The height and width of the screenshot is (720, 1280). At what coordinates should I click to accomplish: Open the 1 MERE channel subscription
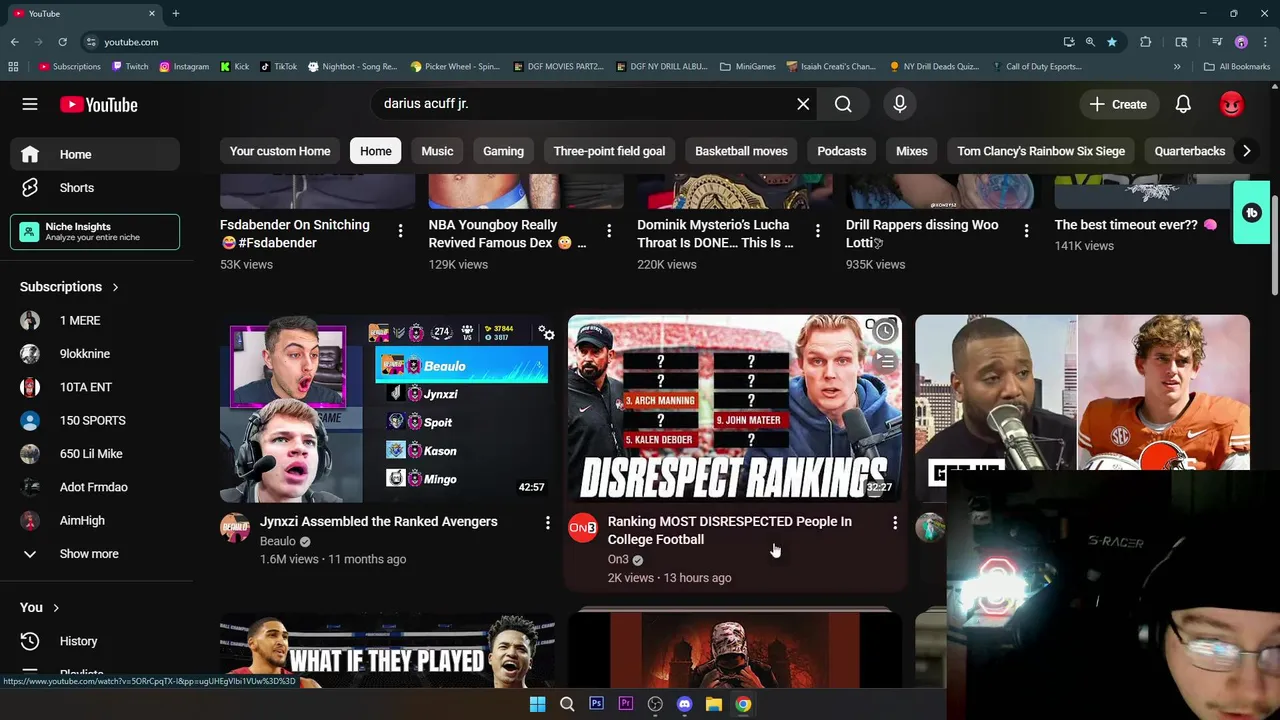(x=95, y=321)
